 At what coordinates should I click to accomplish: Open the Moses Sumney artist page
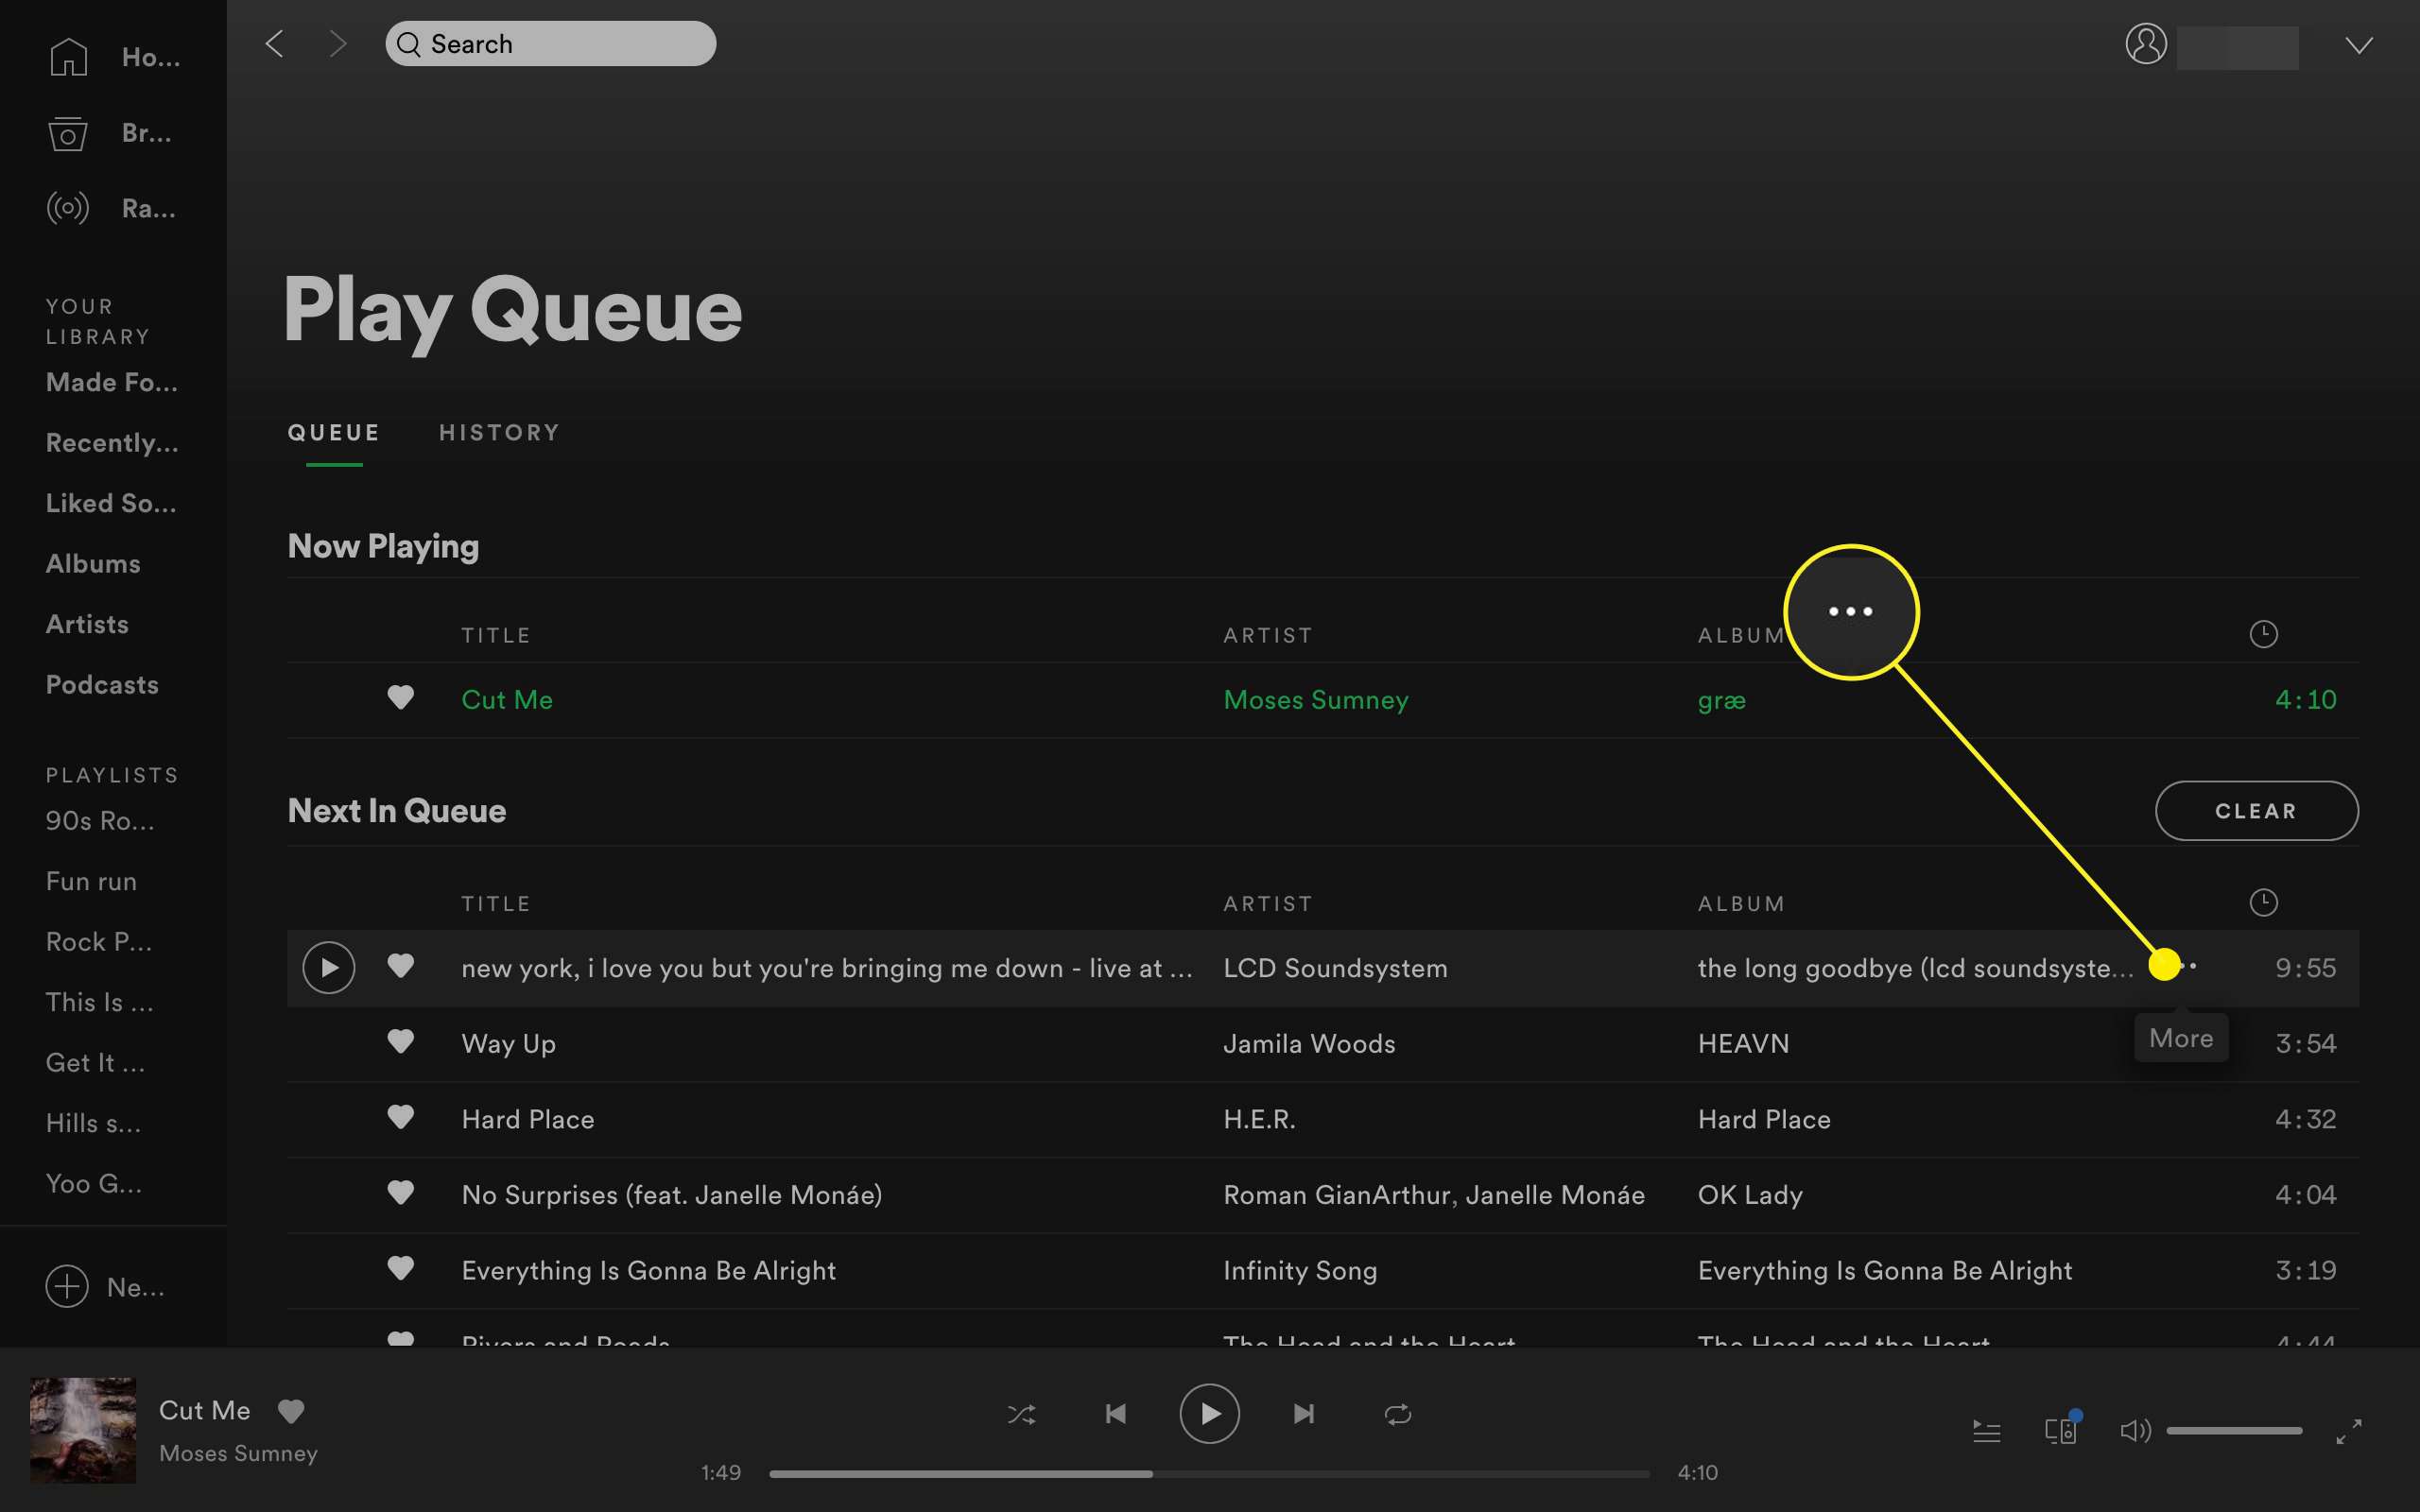[x=1314, y=698]
